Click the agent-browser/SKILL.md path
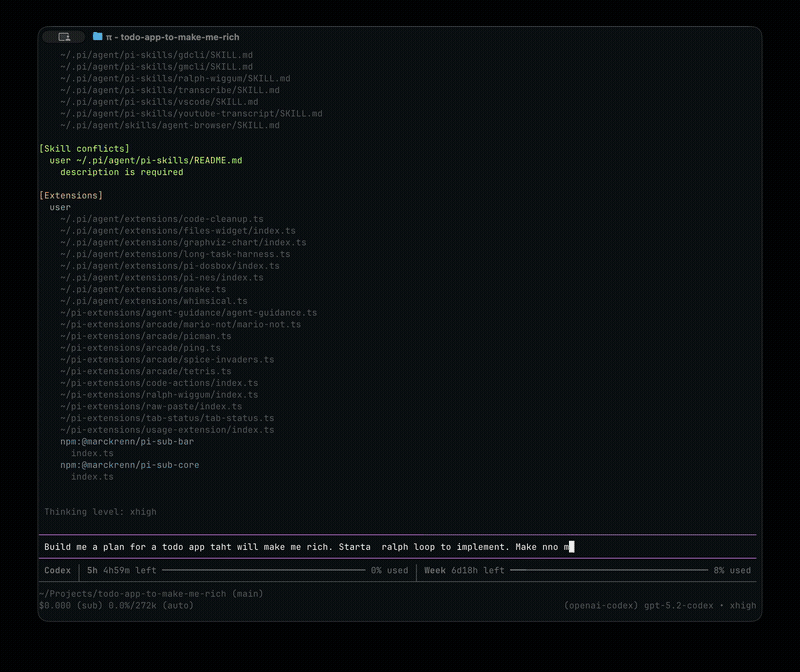Screen dimensions: 800x672 (x=170, y=125)
